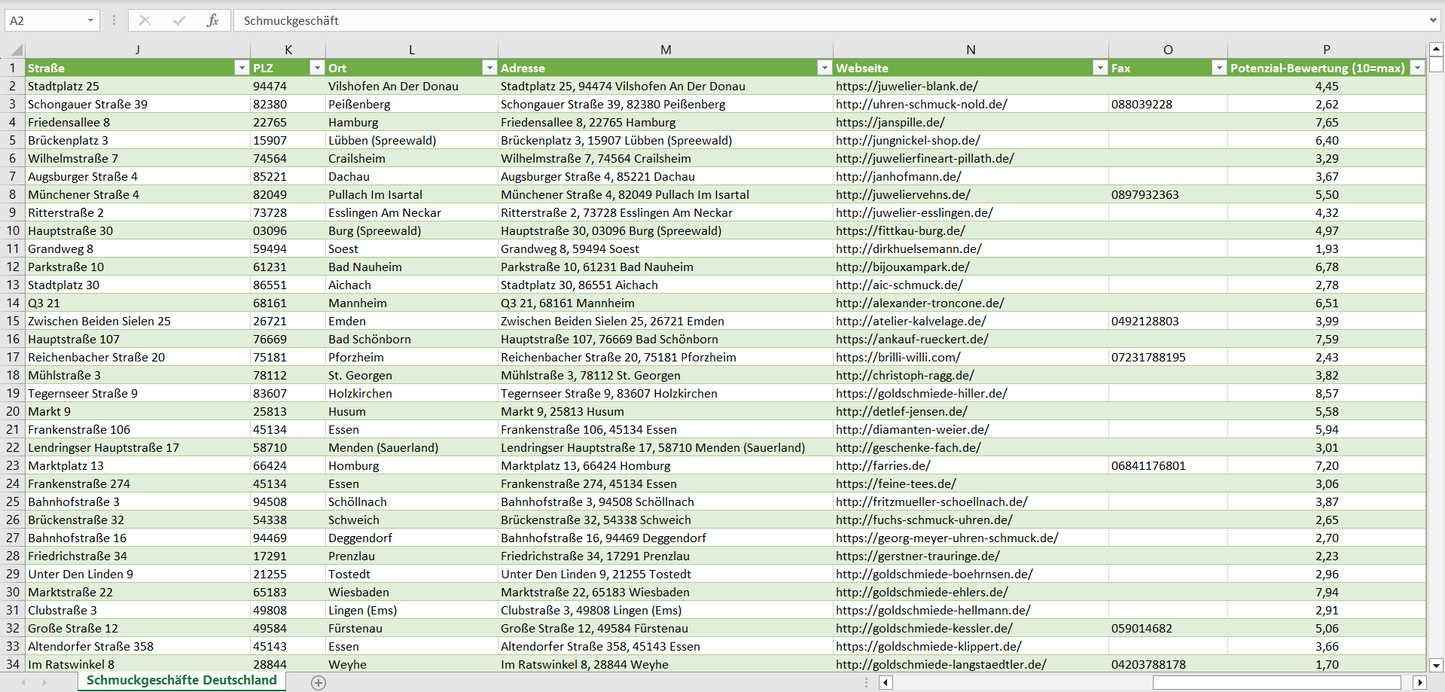Image resolution: width=1445 pixels, height=692 pixels.
Task: Click horizontal scrollbar left arrow
Action: pos(885,682)
